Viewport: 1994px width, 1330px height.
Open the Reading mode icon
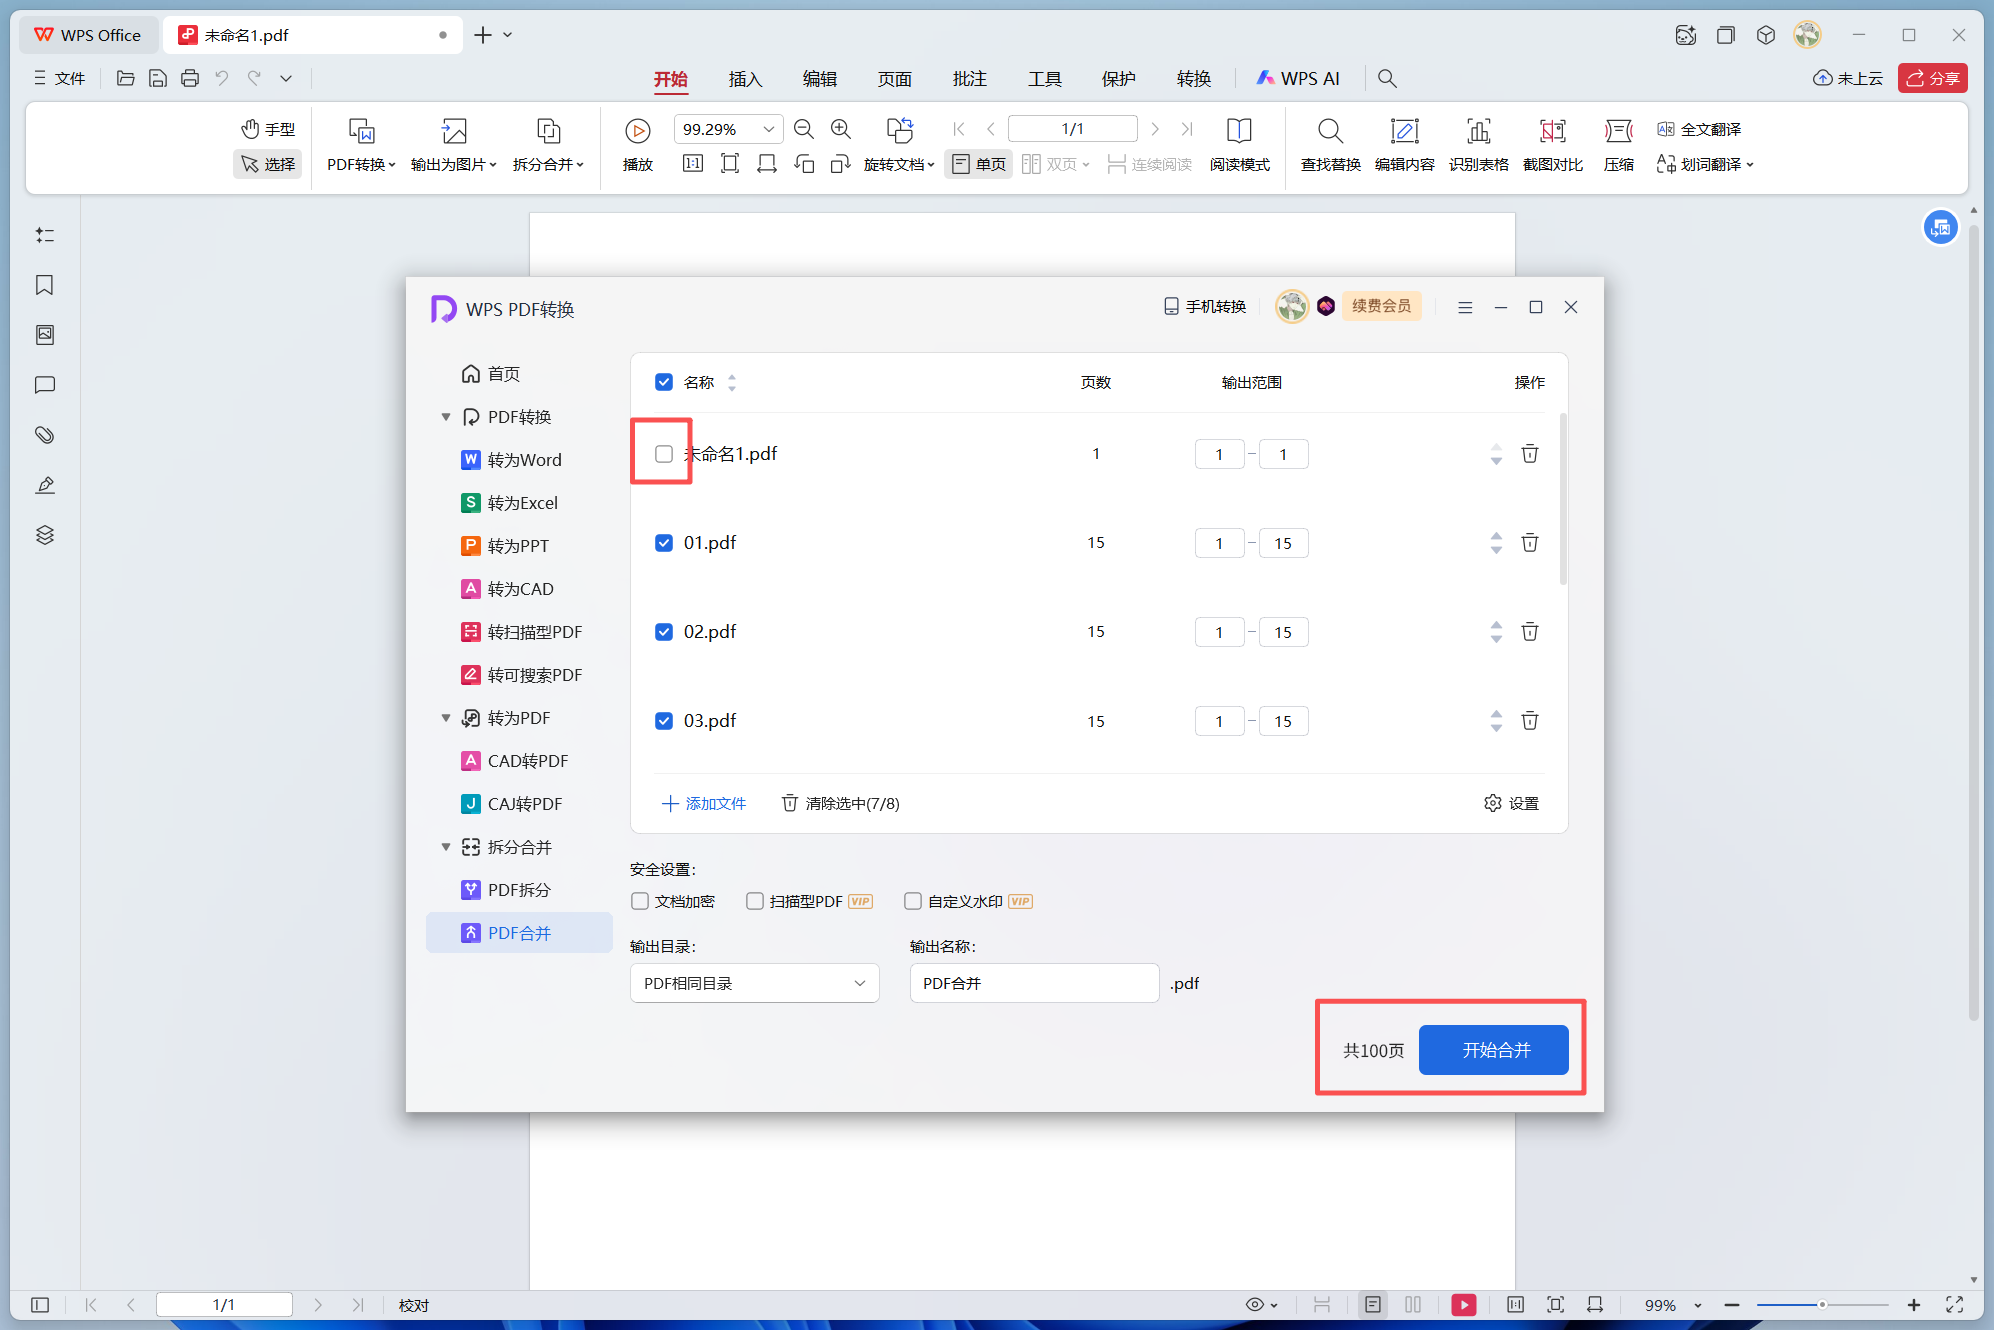(x=1238, y=131)
